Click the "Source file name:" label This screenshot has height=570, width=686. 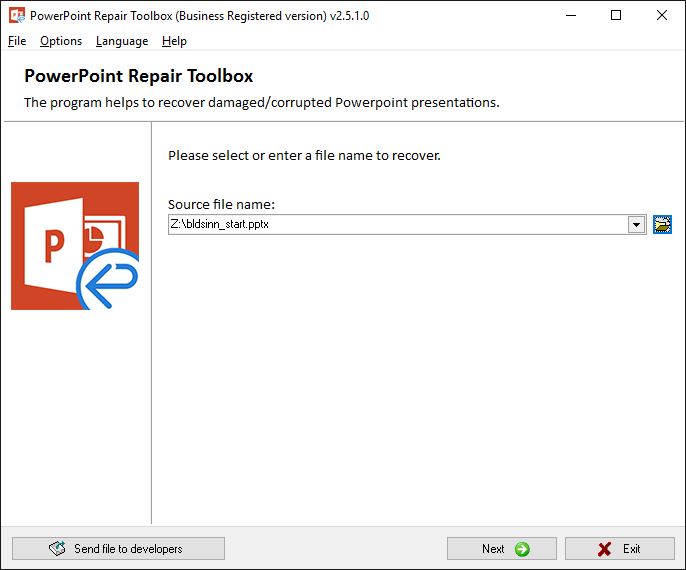[x=221, y=205]
